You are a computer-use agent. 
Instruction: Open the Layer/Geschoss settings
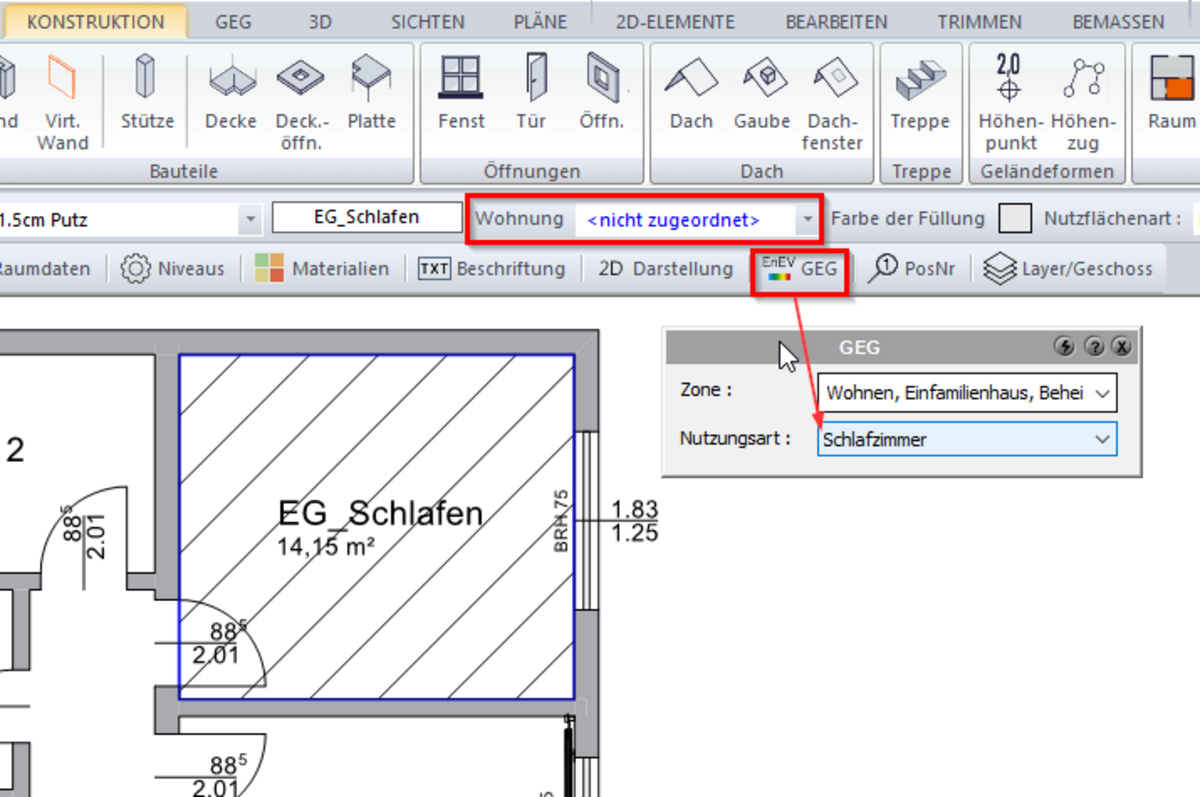[x=1067, y=269]
